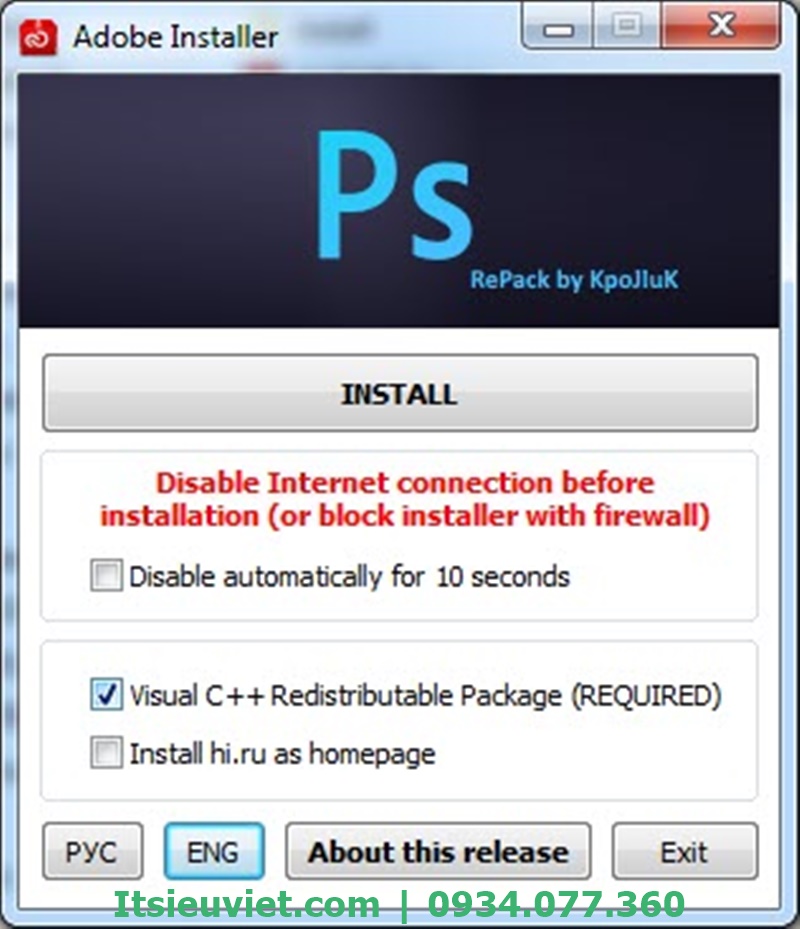Click 'RePack by KpoJIuK' text

pos(574,280)
